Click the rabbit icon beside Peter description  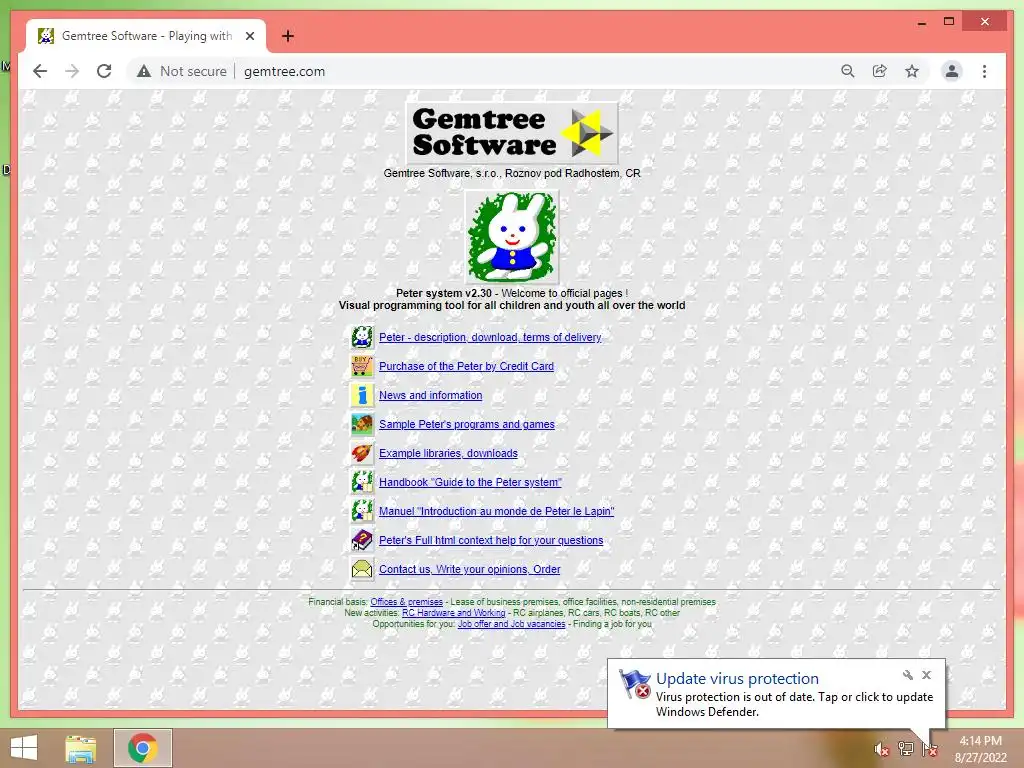tap(362, 337)
